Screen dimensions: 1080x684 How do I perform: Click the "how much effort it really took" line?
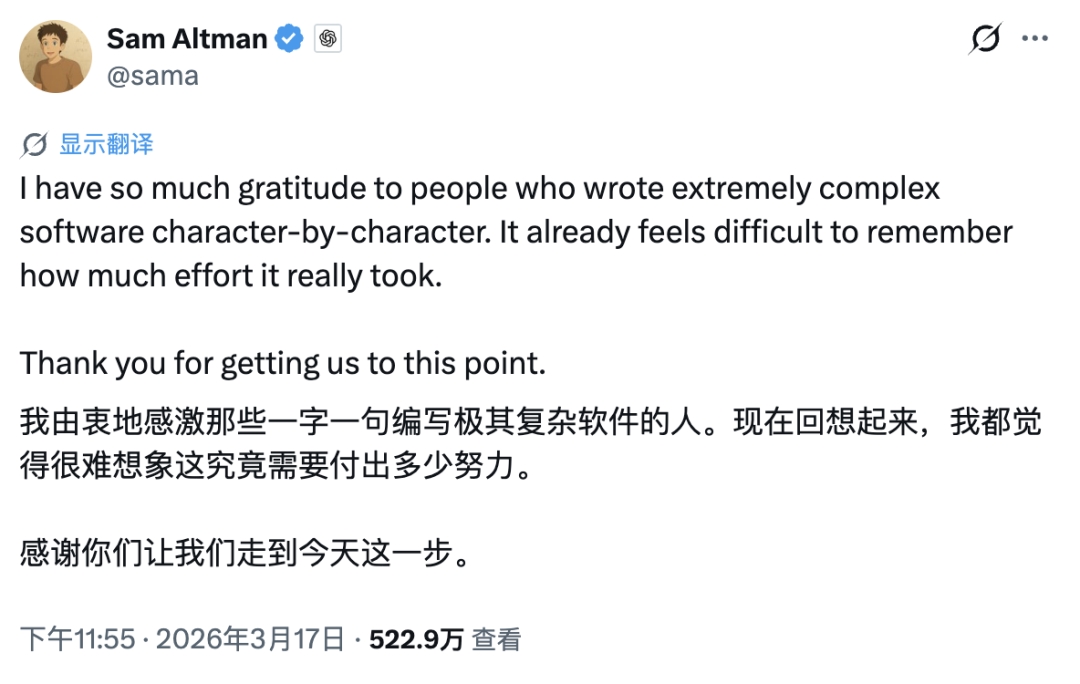[231, 276]
